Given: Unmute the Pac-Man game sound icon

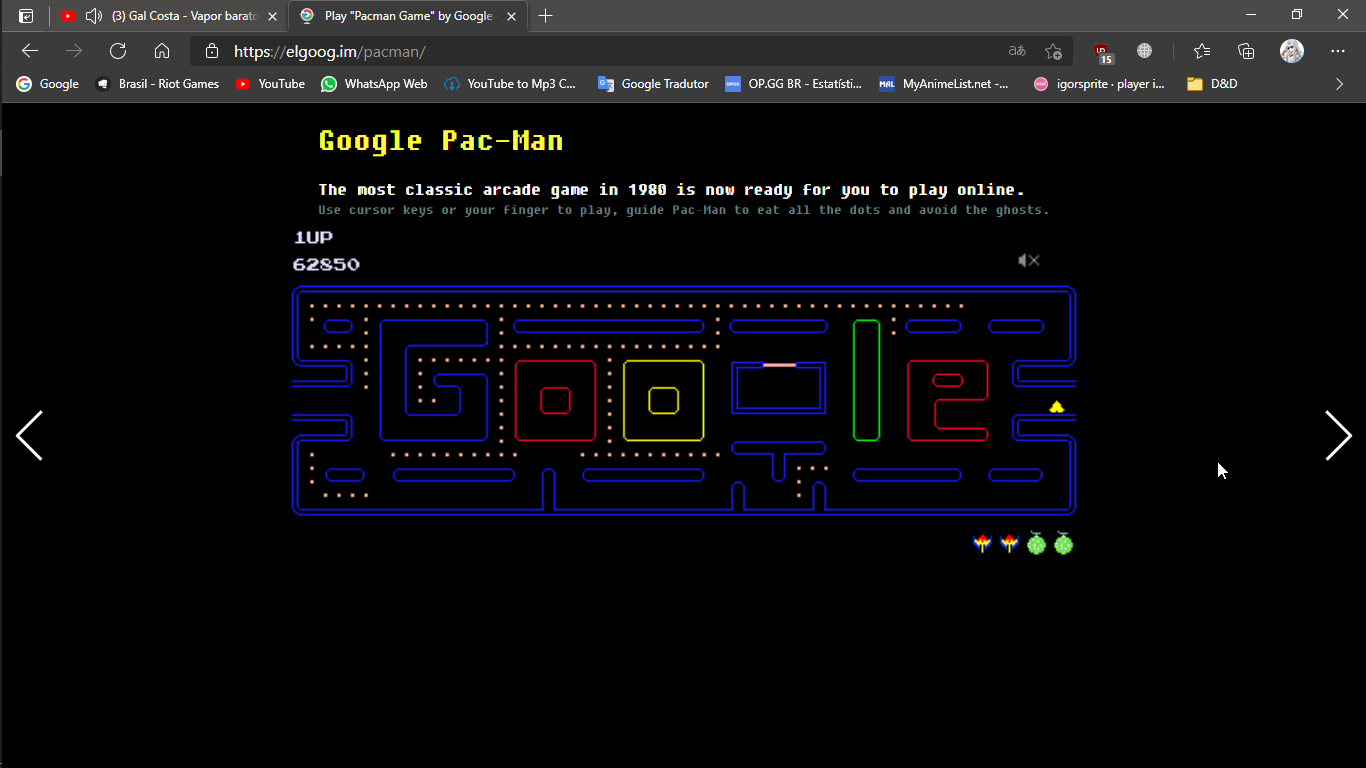Looking at the screenshot, I should click(x=1029, y=260).
